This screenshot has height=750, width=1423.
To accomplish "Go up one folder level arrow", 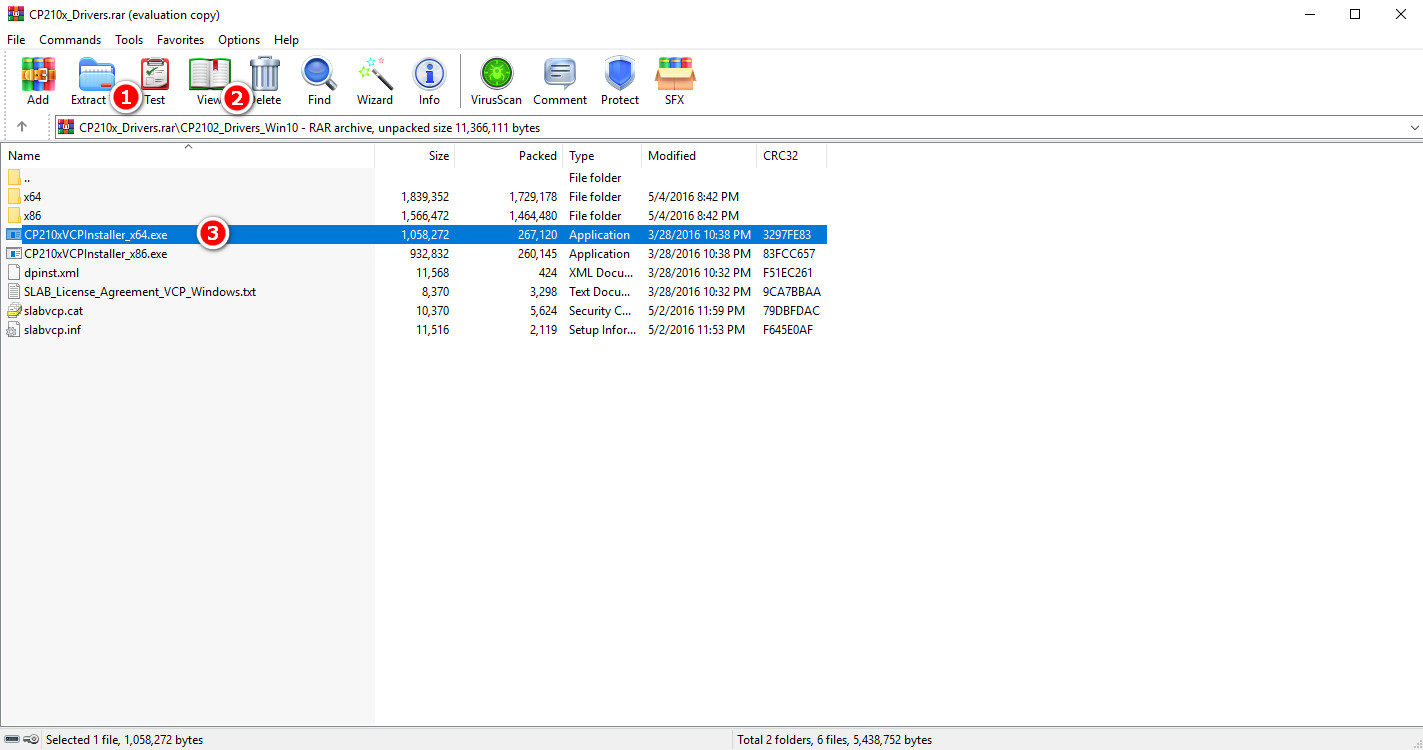I will click(x=22, y=127).
